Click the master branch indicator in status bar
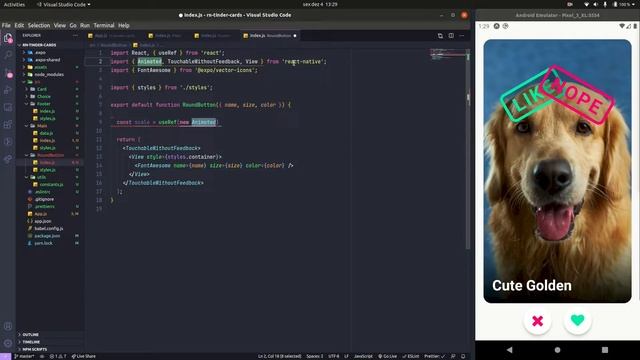The height and width of the screenshot is (360, 640). click(24, 356)
